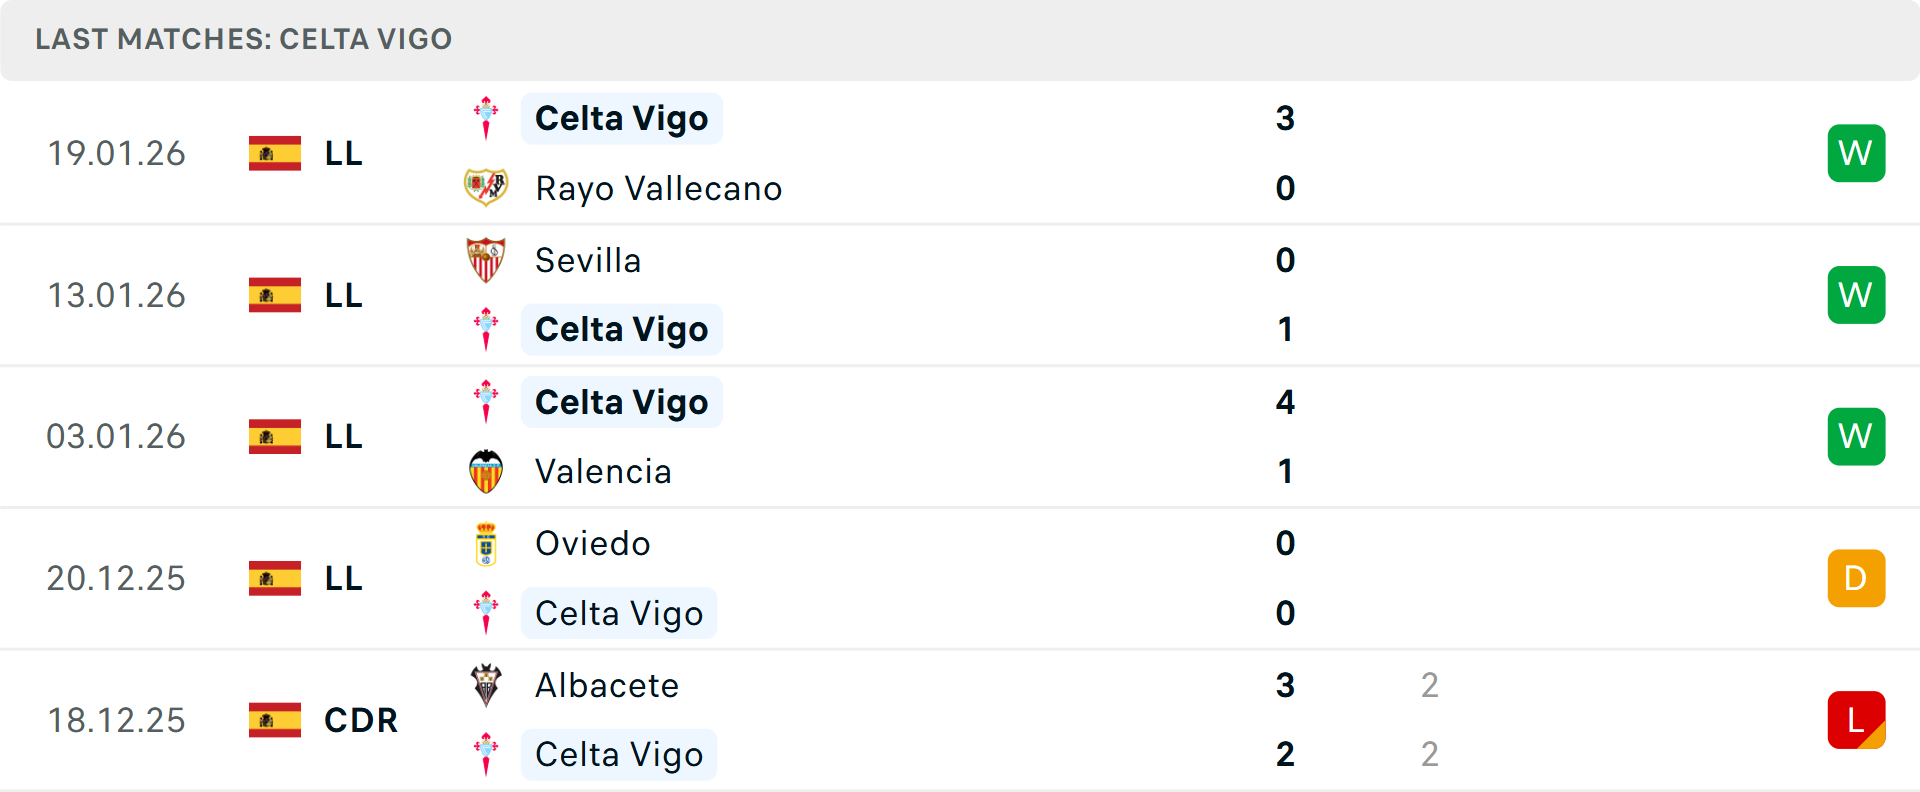Click the Oviedo club crest
This screenshot has width=1920, height=792.
pos(486,544)
